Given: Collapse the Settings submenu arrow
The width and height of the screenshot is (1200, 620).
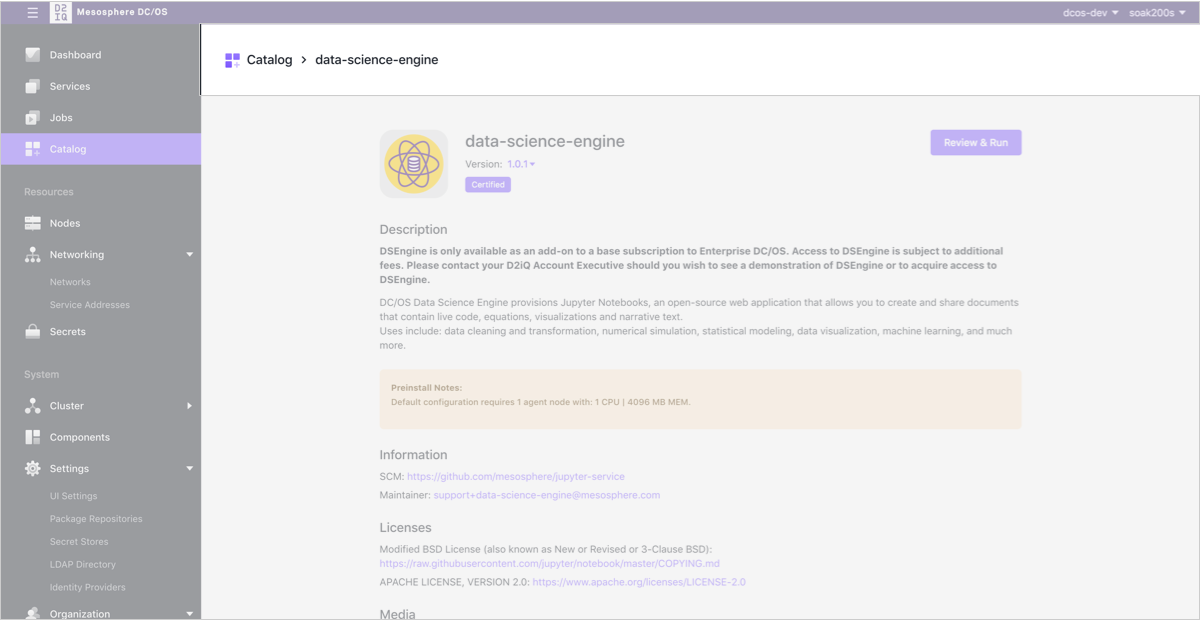Looking at the screenshot, I should tap(190, 468).
